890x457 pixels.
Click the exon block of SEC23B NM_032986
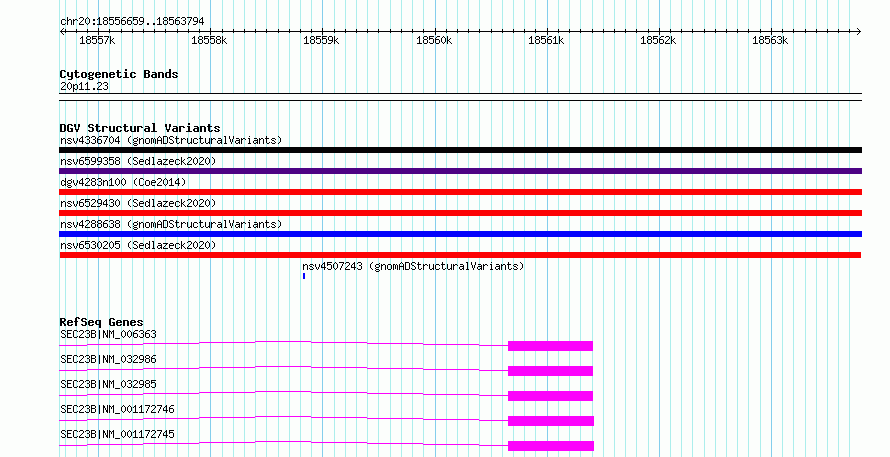[550, 371]
